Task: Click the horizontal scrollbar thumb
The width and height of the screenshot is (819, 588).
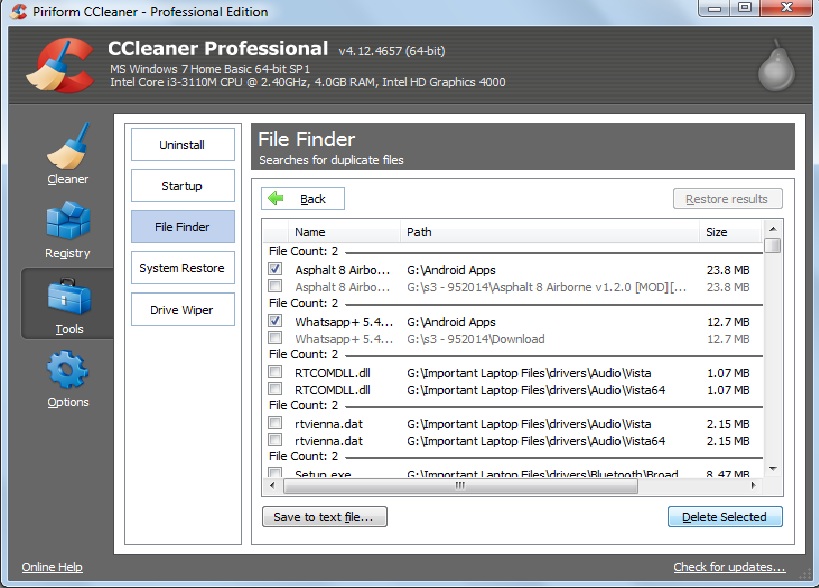Action: (460, 486)
